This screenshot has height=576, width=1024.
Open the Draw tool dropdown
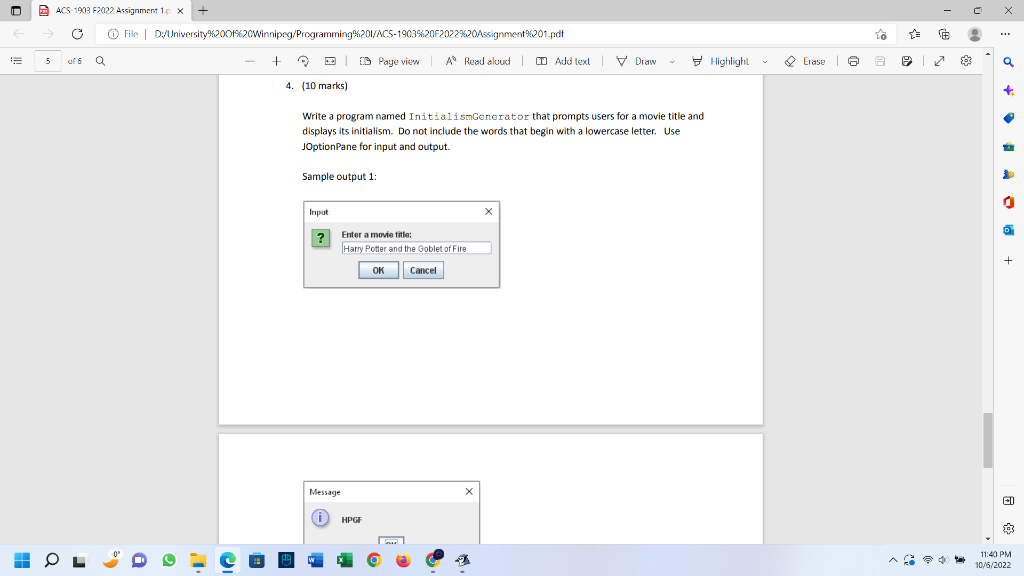672,61
